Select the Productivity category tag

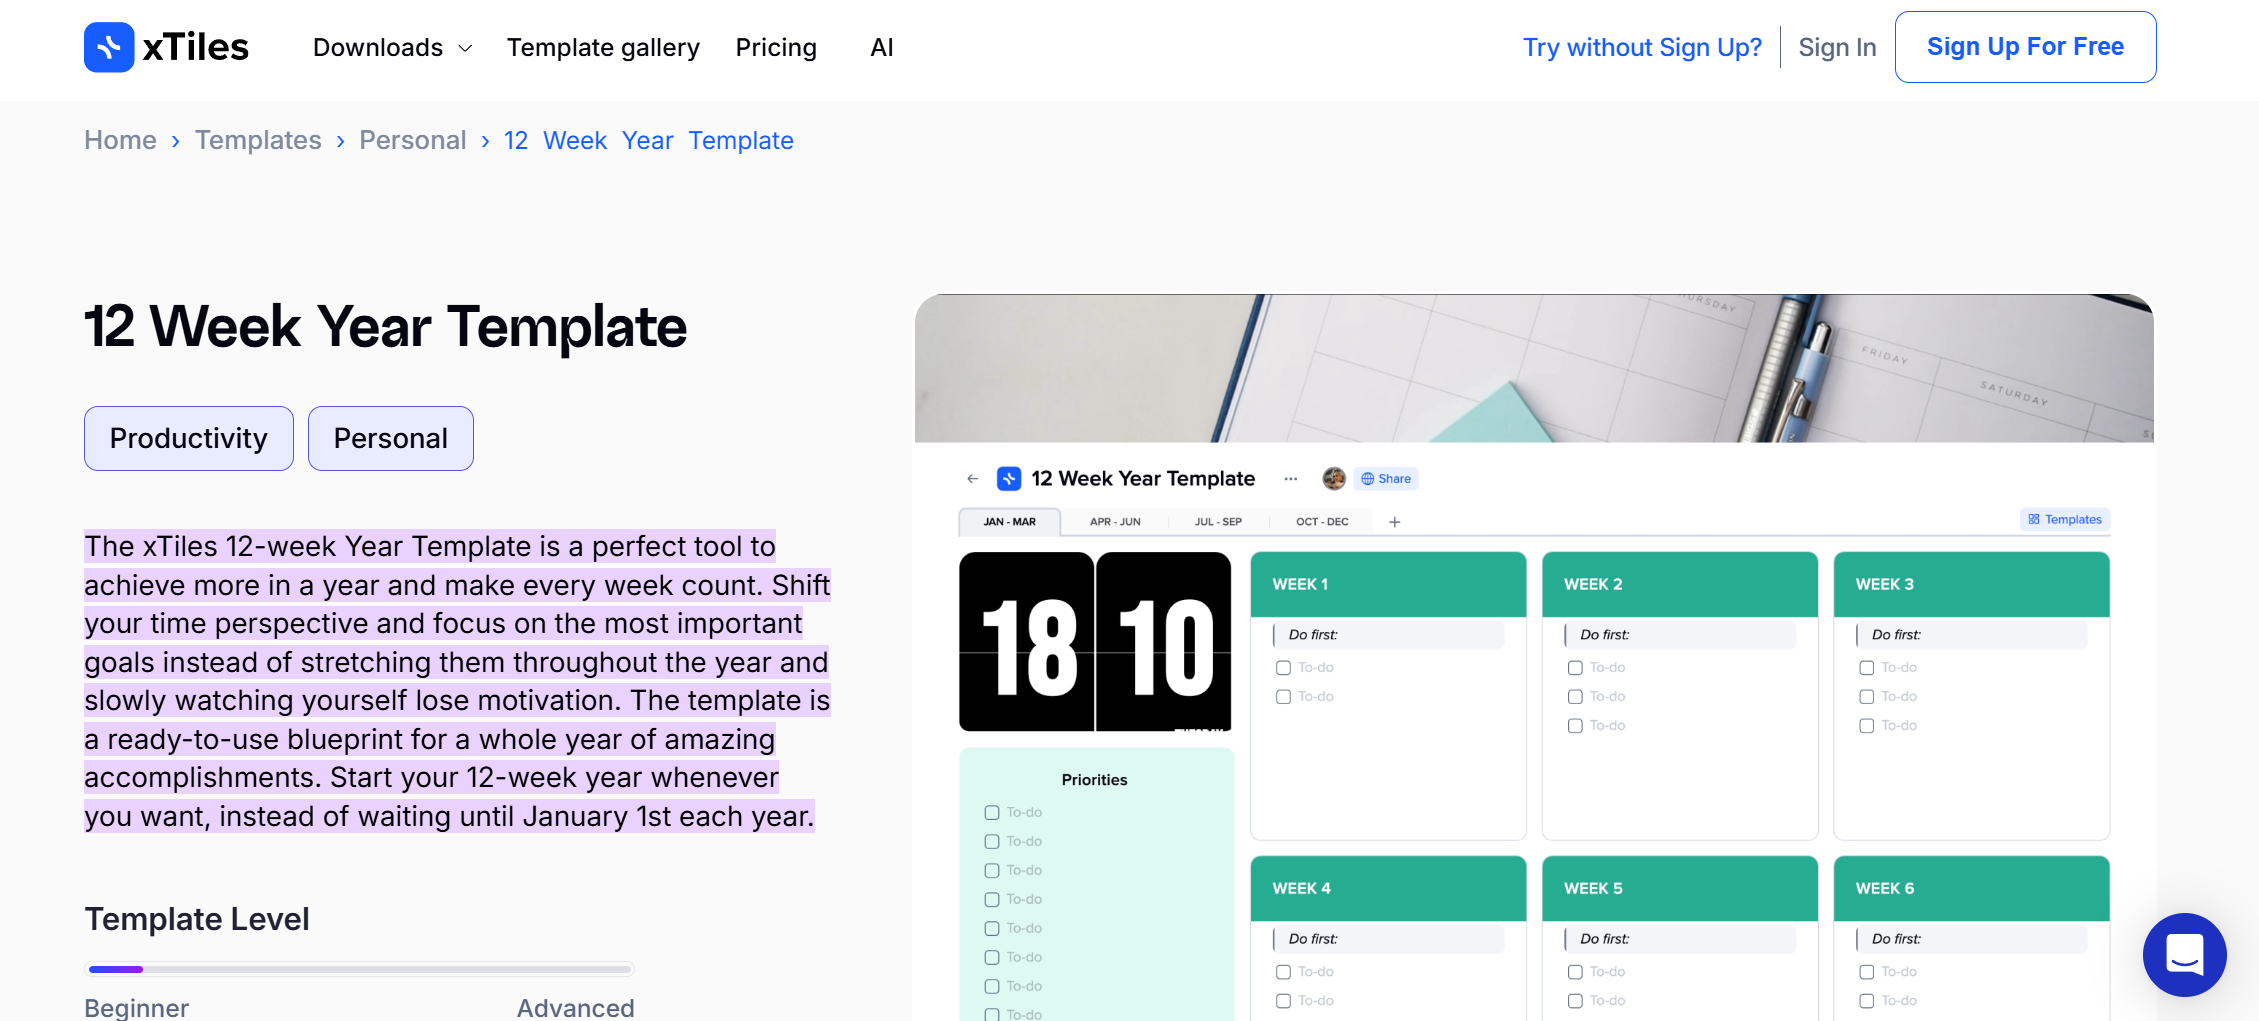coord(189,438)
